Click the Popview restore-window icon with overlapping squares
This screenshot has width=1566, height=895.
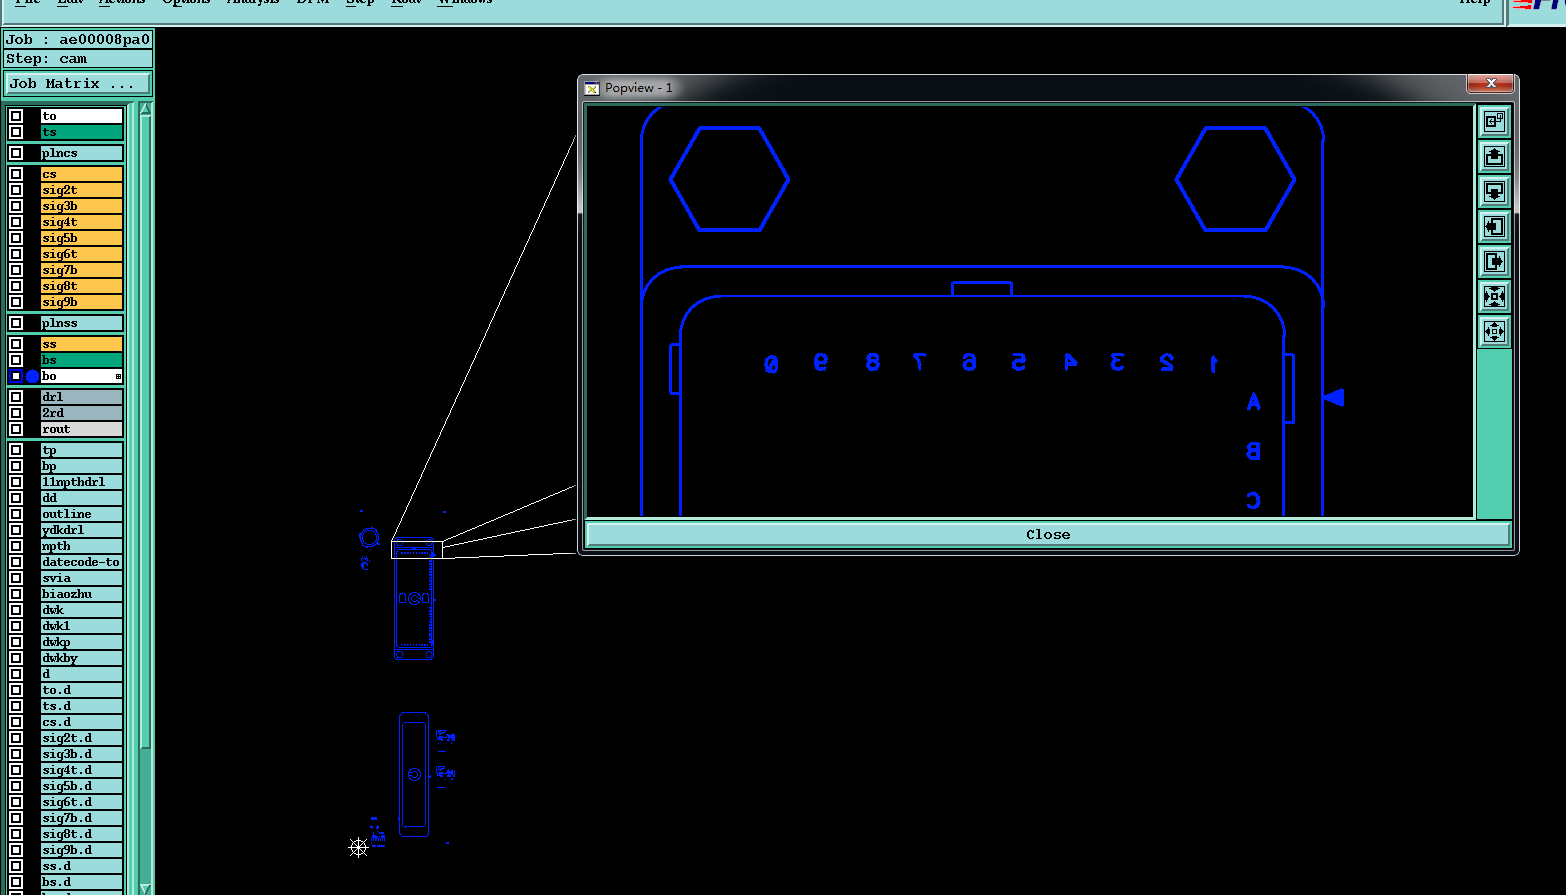(1494, 121)
